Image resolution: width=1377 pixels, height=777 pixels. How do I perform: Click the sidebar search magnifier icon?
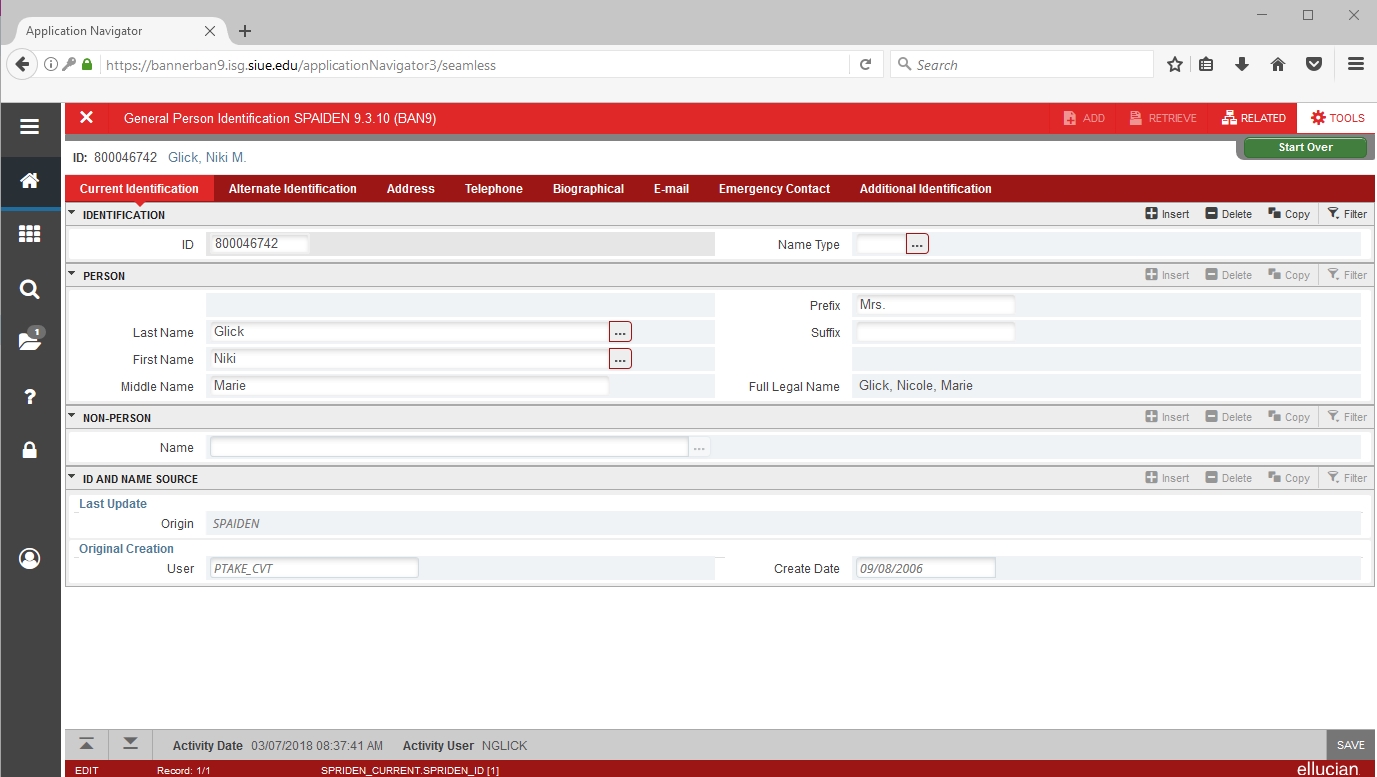tap(29, 290)
